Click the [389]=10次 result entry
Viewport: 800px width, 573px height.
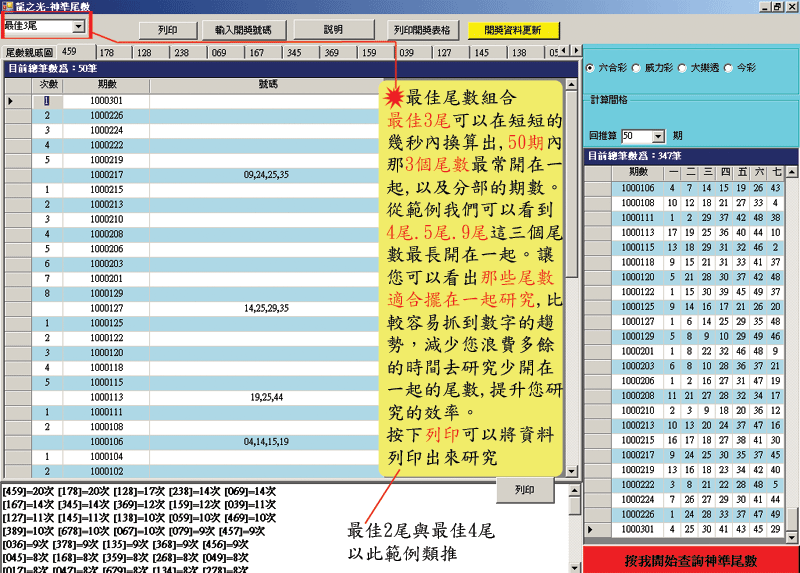pyautogui.click(x=28, y=532)
